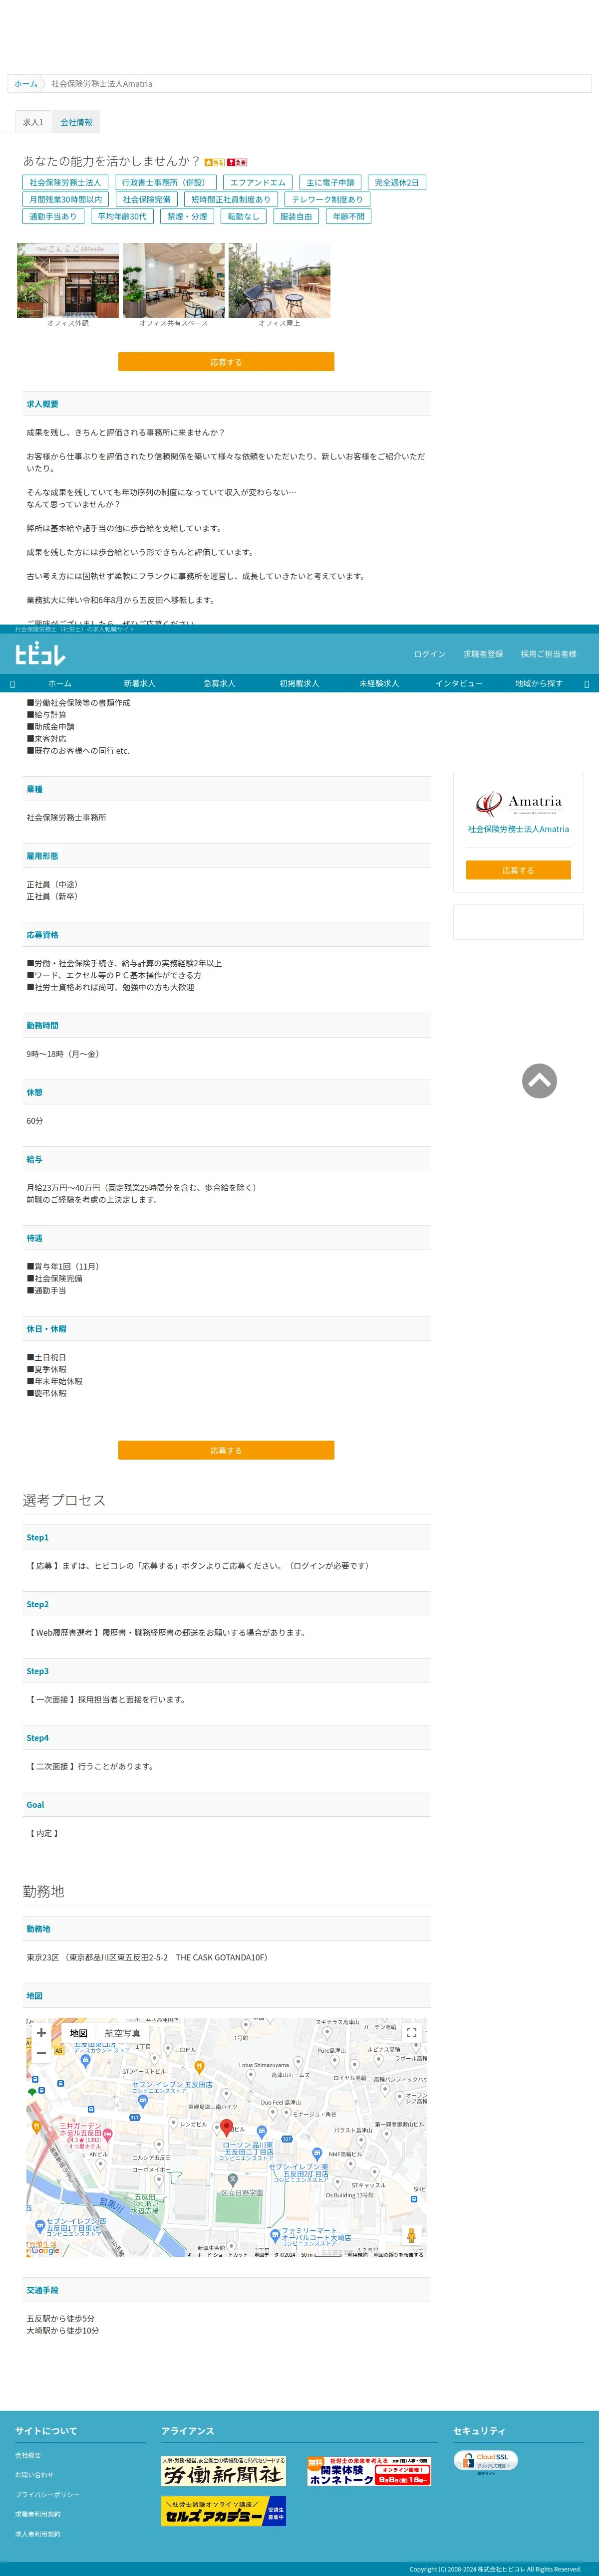This screenshot has height=2576, width=599.
Task: Open the オフィス屋上 photo
Action: coord(279,280)
